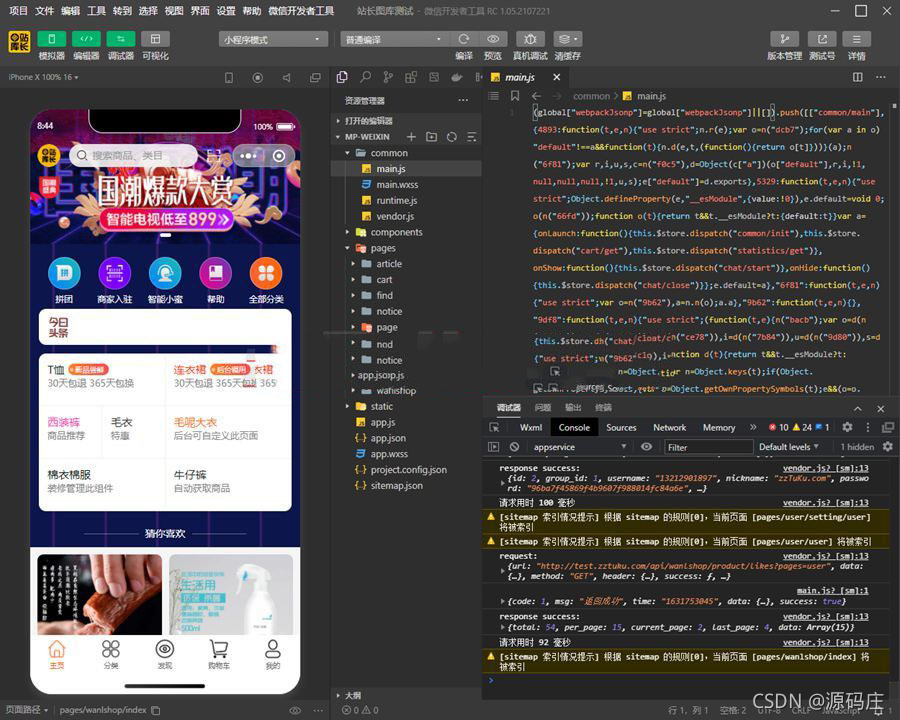Click the Console filter input field
This screenshot has width=900, height=720.
[x=708, y=447]
